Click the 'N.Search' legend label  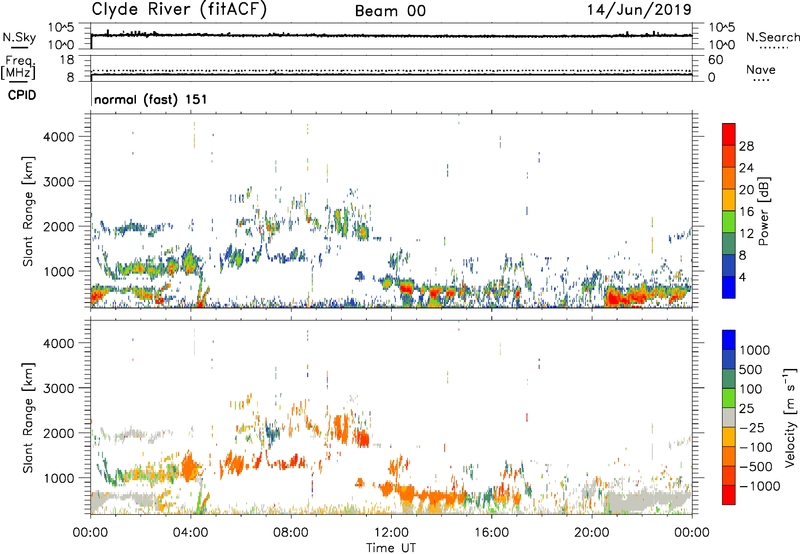[772, 37]
